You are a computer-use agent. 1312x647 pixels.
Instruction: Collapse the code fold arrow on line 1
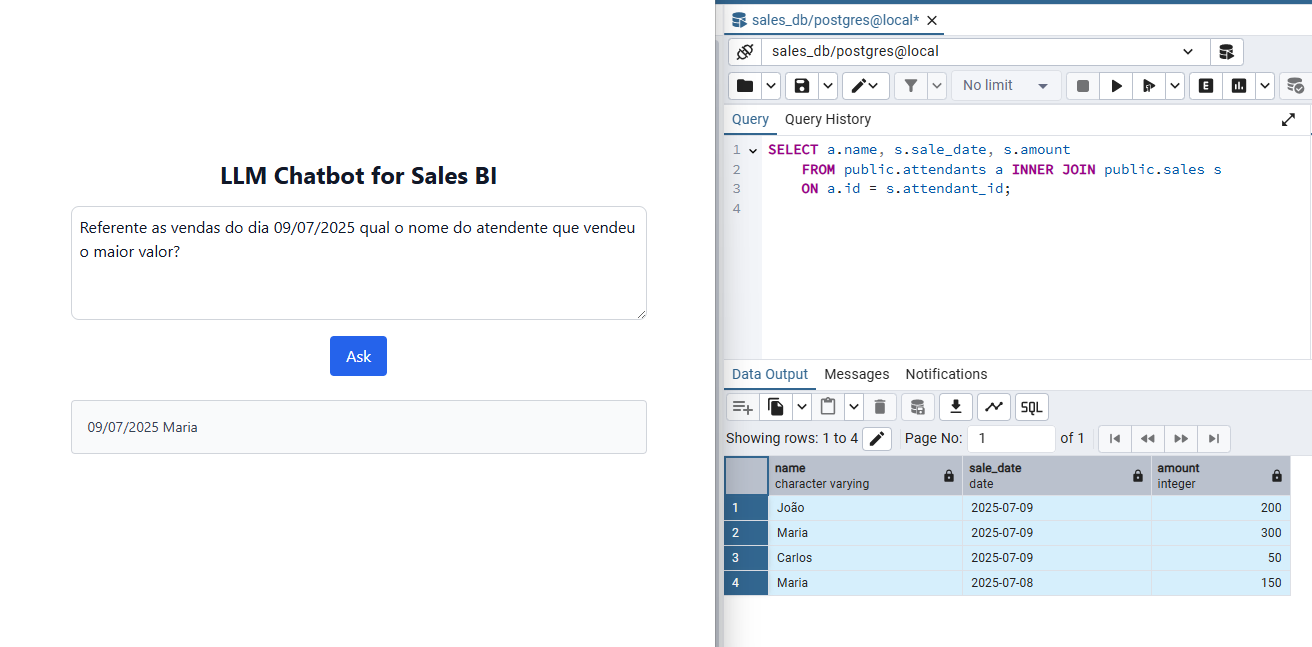[x=753, y=150]
